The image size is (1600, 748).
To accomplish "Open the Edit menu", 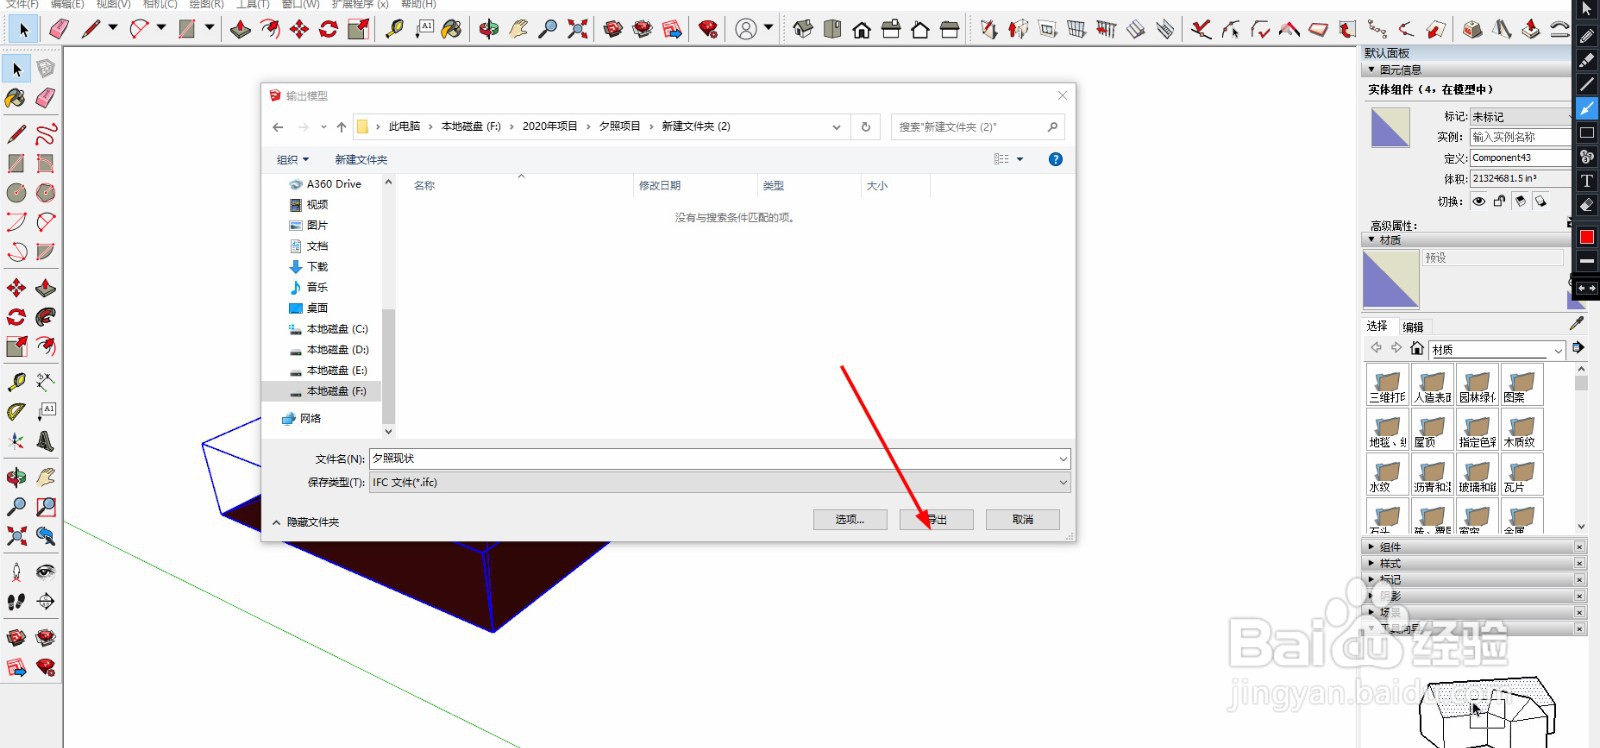I will coord(67,4).
